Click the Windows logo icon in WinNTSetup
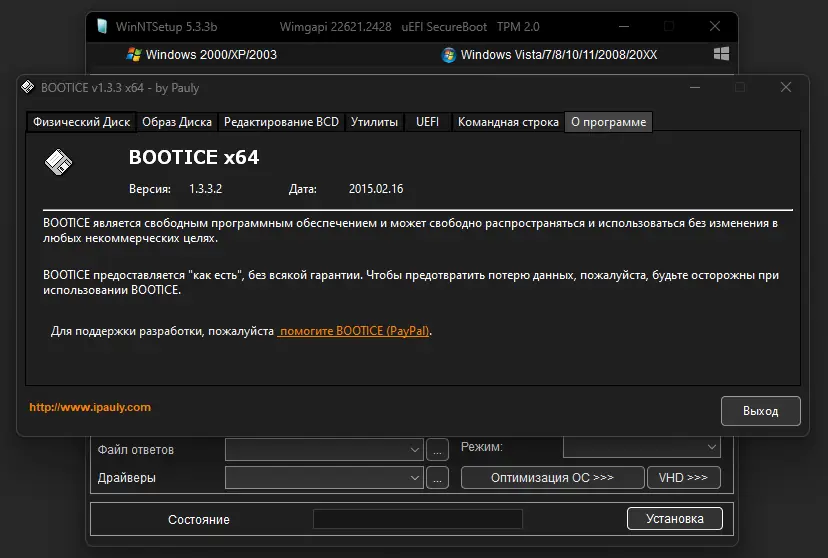This screenshot has height=558, width=828. (721, 54)
